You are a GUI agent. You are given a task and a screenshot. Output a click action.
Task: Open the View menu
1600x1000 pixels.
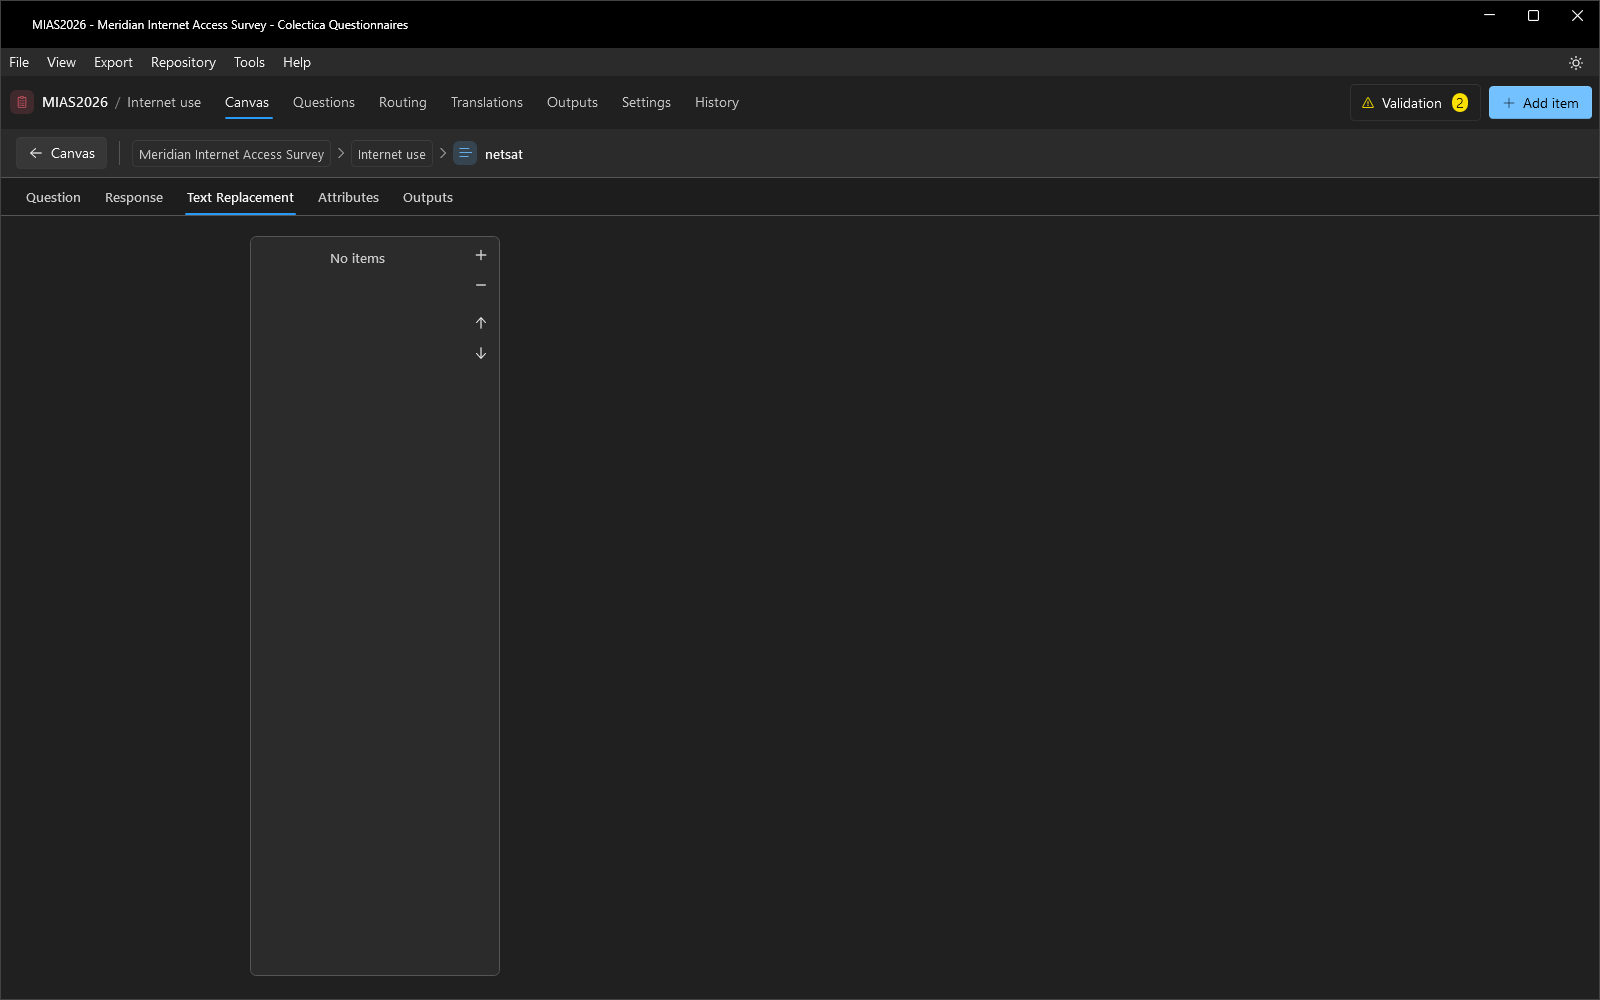pyautogui.click(x=61, y=62)
